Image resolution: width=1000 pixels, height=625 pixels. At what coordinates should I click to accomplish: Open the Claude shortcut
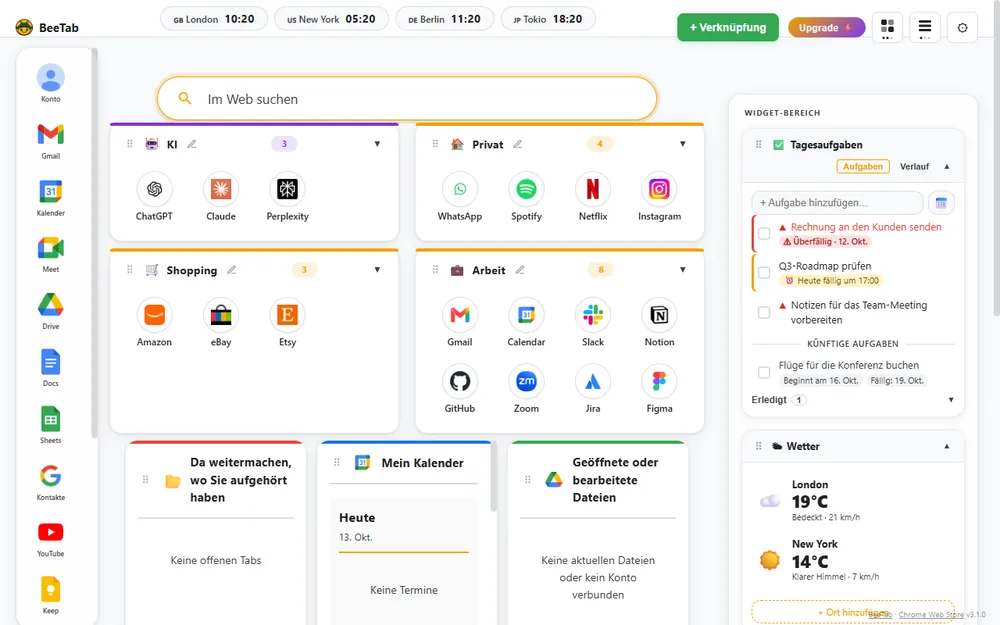[221, 189]
